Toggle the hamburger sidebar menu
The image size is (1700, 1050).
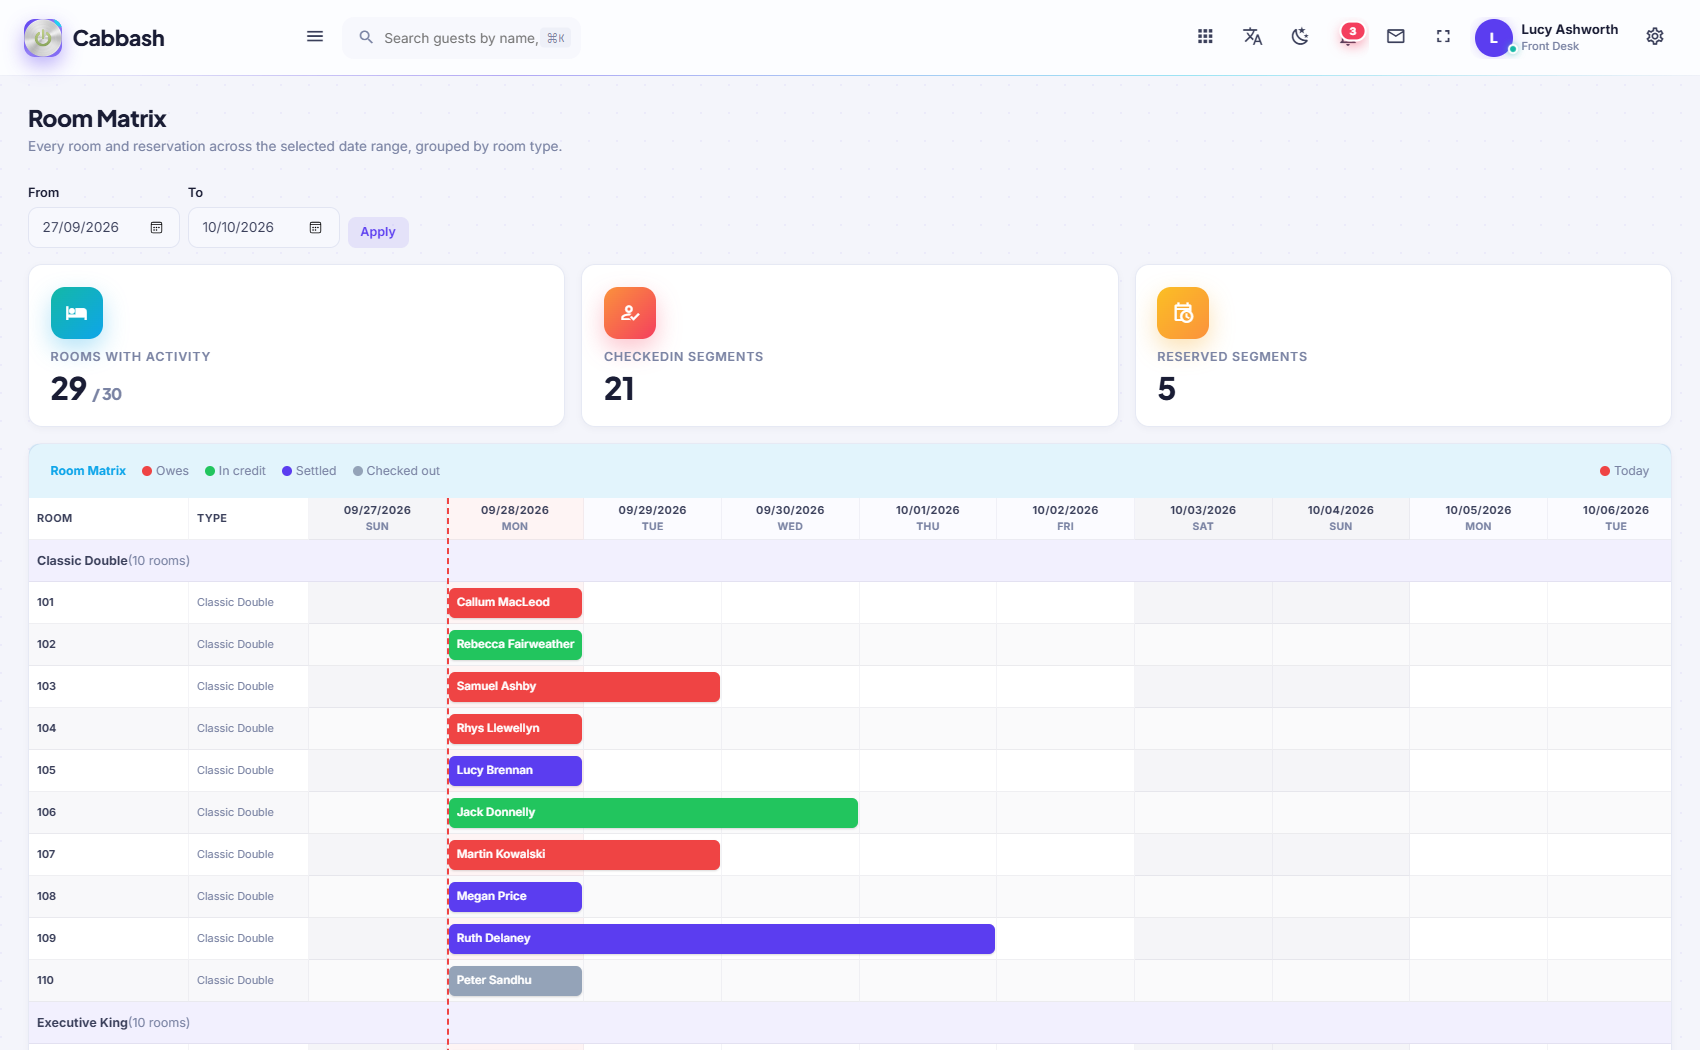coord(315,37)
